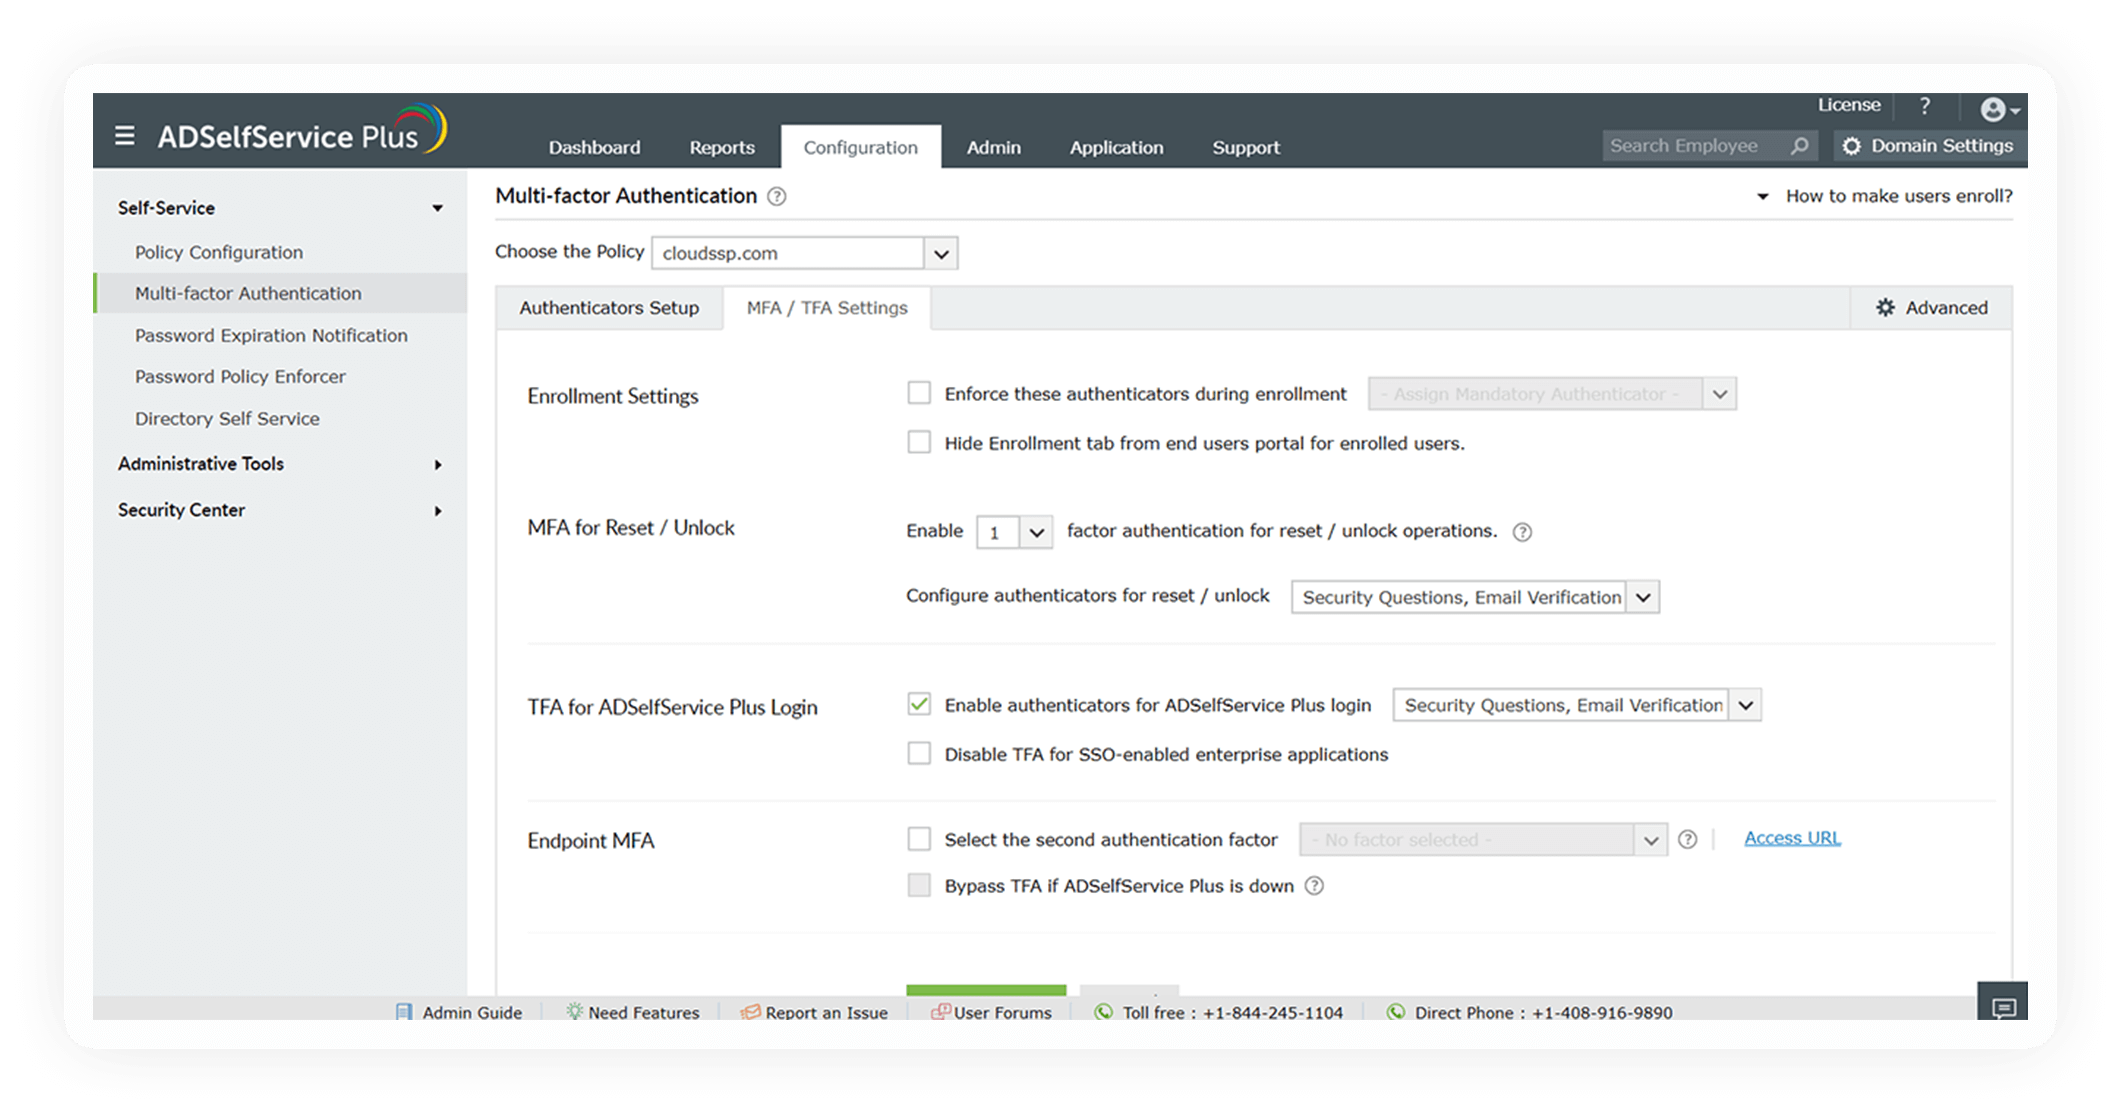2122x1114 pixels.
Task: Switch to Authenticators Setup tab
Action: click(609, 308)
